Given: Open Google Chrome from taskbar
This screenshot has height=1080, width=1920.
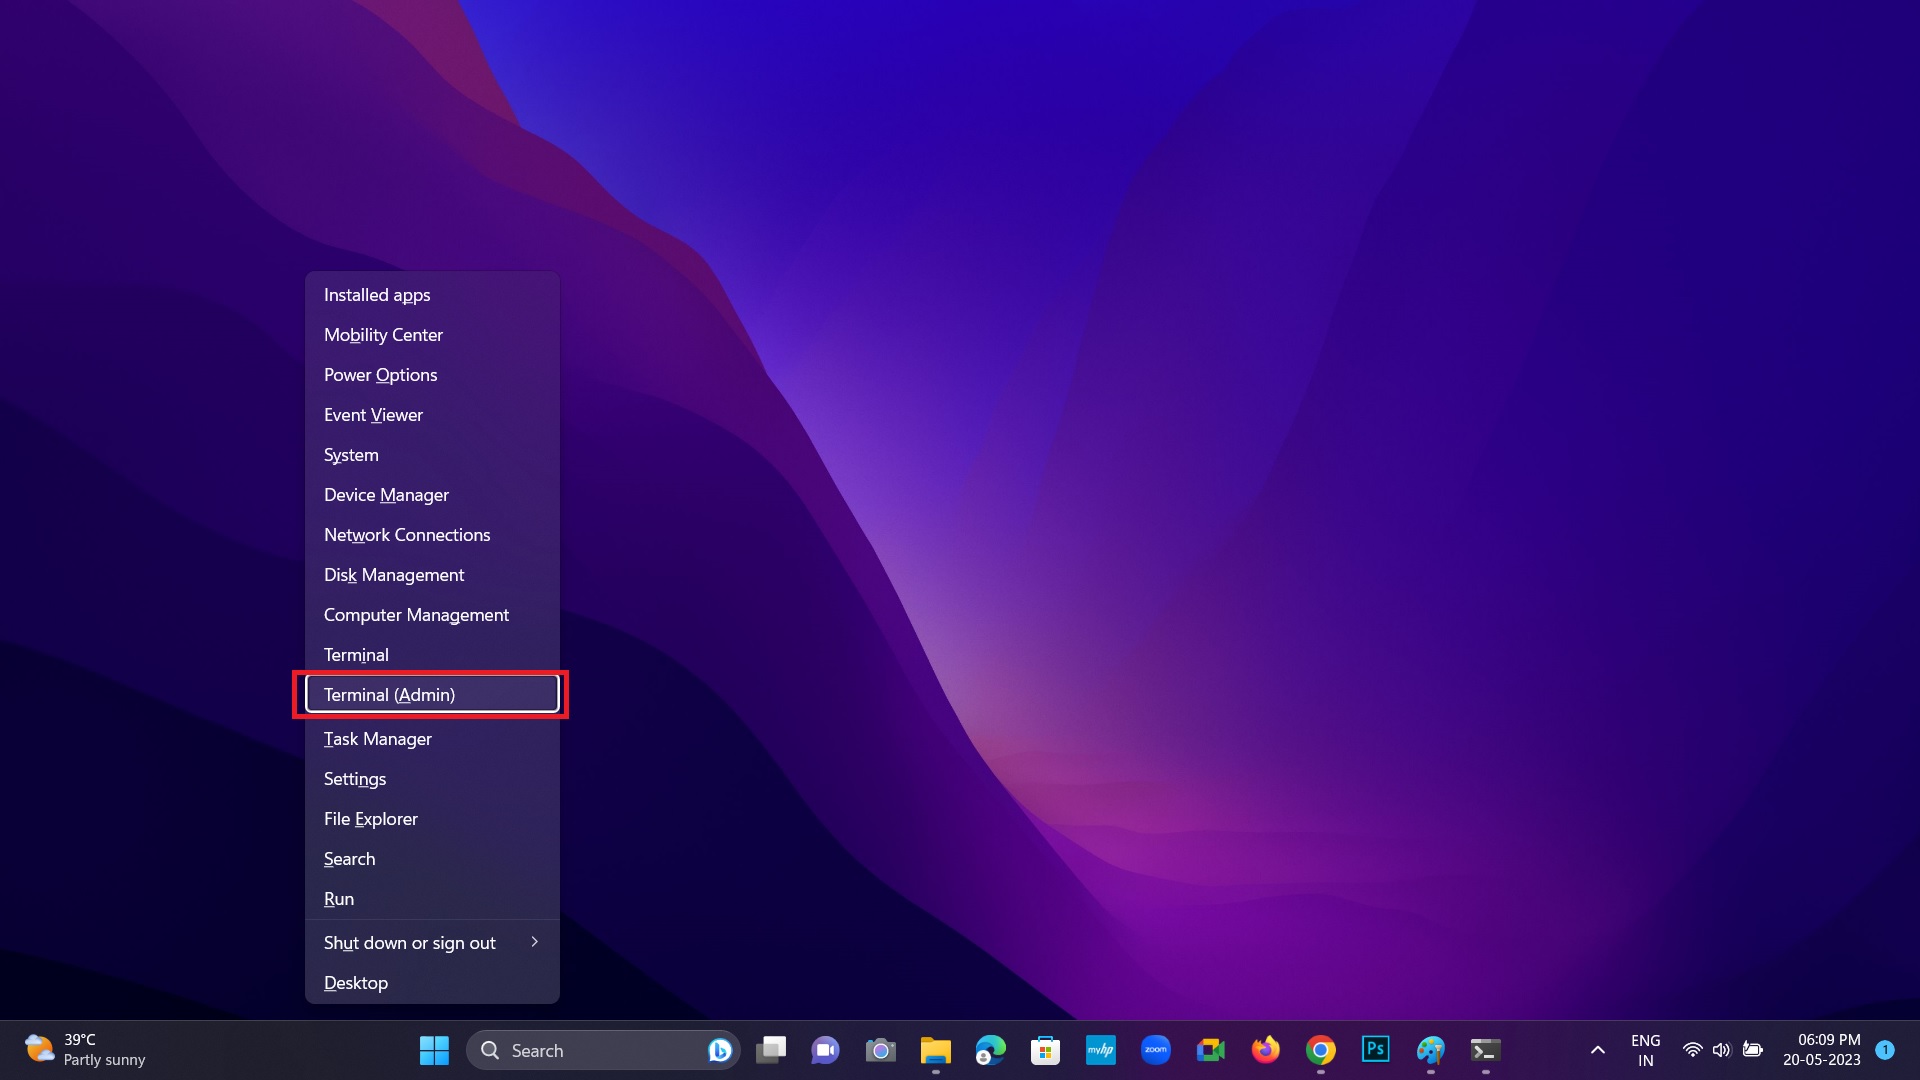Looking at the screenshot, I should click(x=1320, y=1050).
